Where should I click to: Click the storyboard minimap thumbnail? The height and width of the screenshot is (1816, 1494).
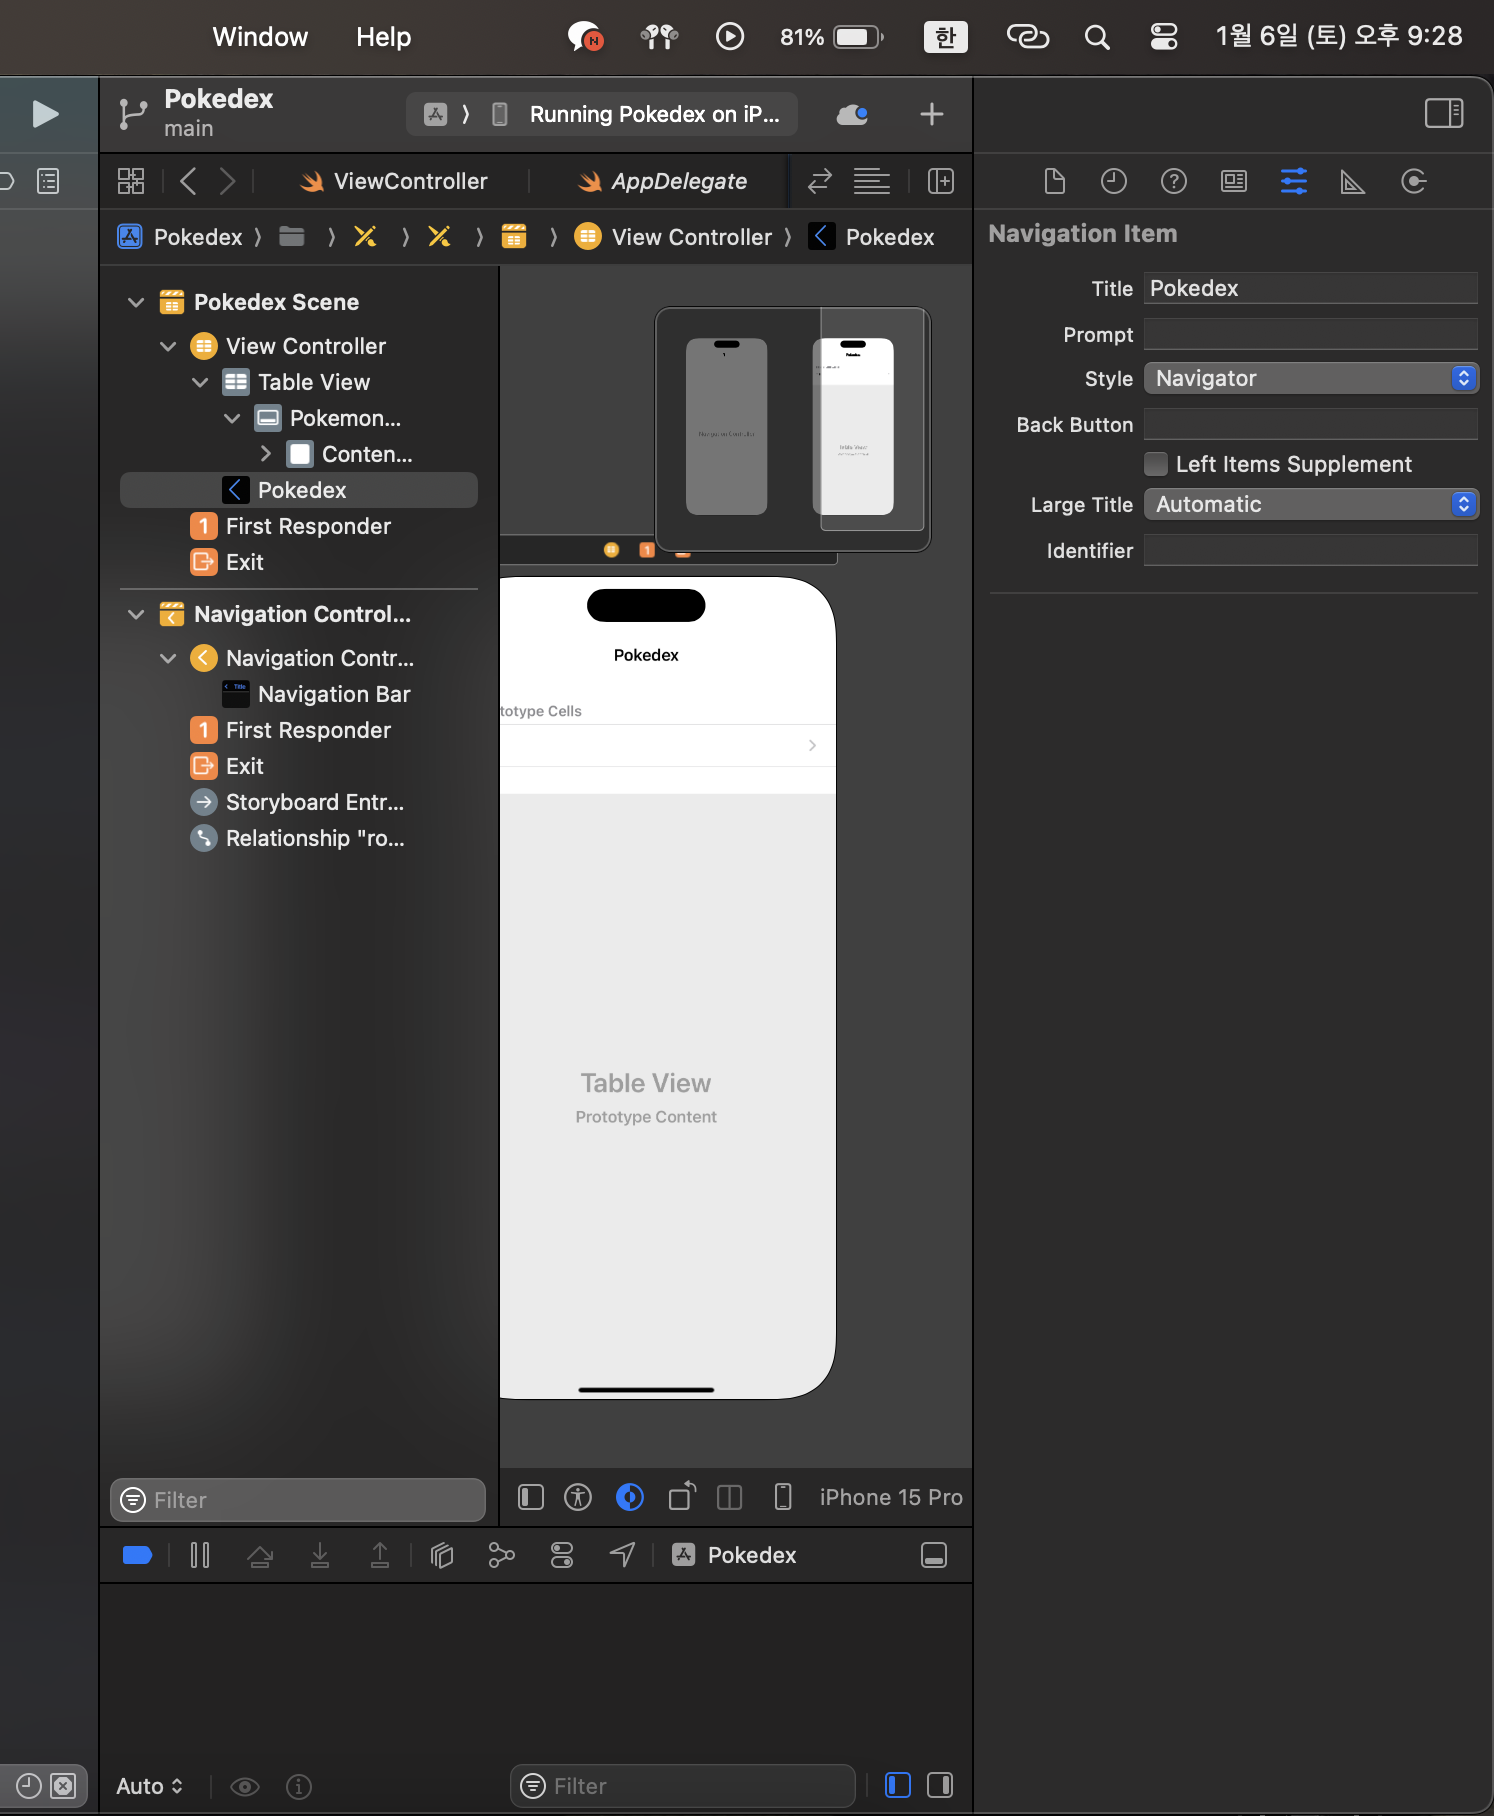(x=792, y=429)
